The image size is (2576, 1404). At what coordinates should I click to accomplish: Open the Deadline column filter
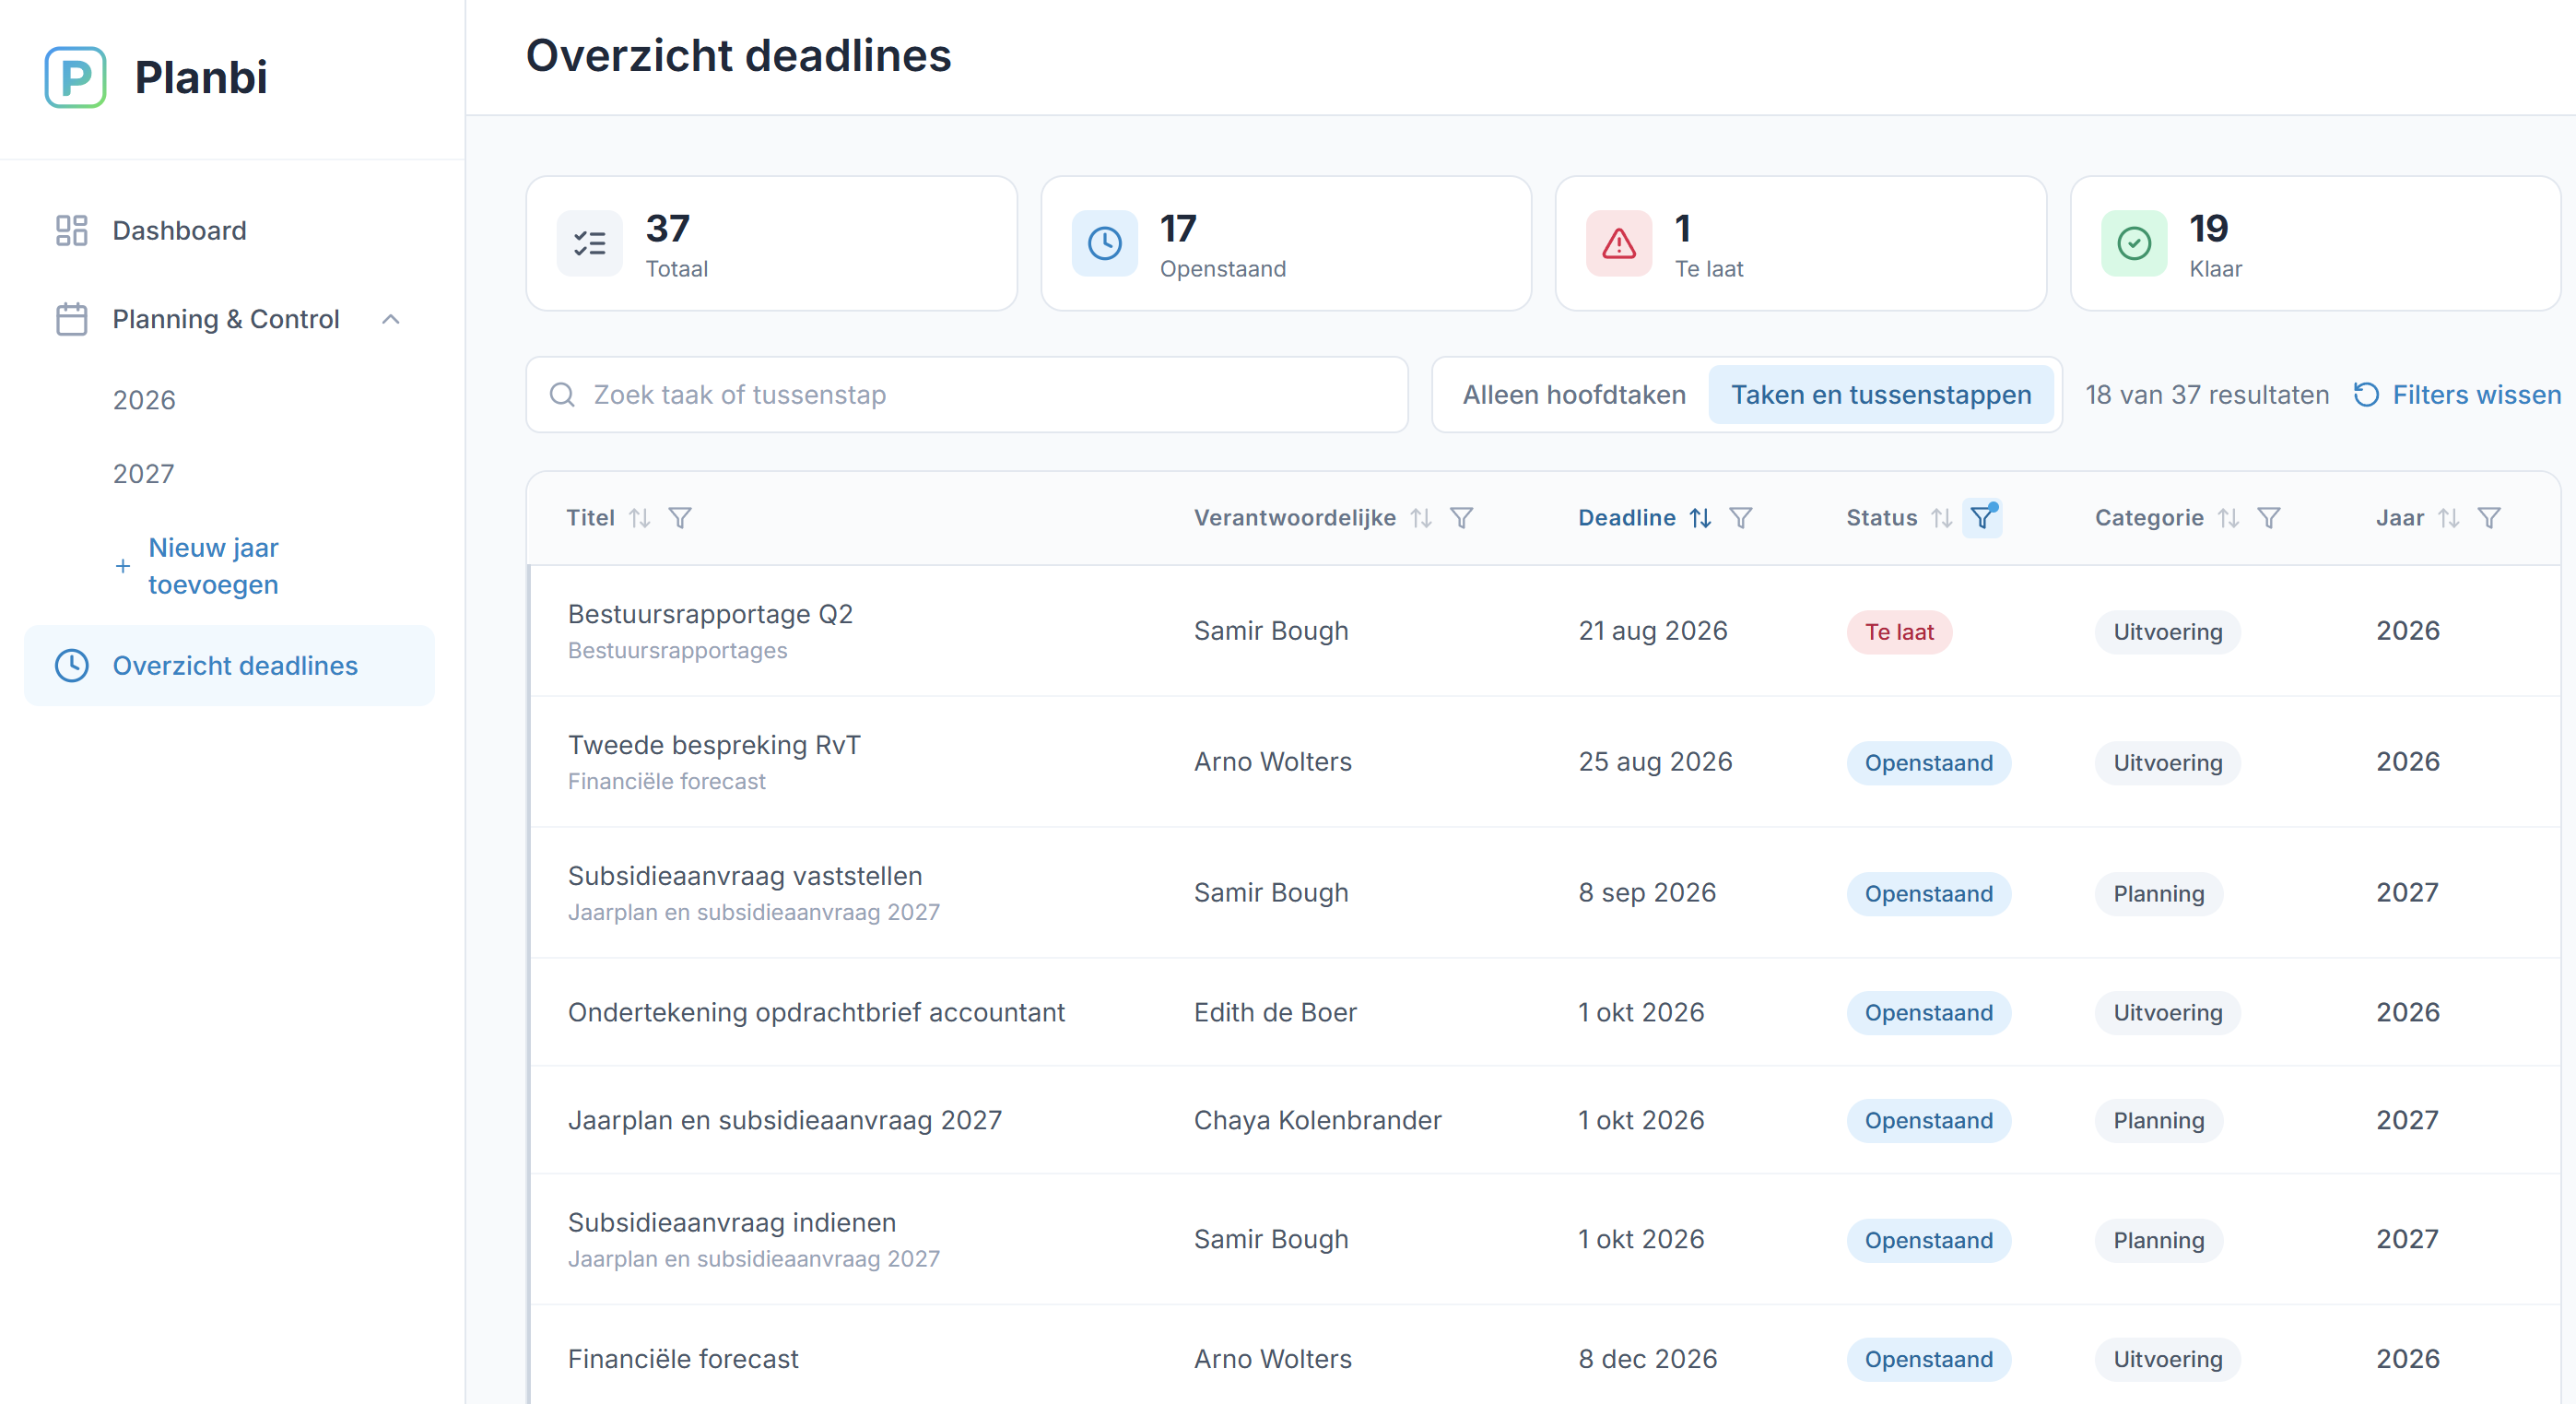tap(1740, 518)
